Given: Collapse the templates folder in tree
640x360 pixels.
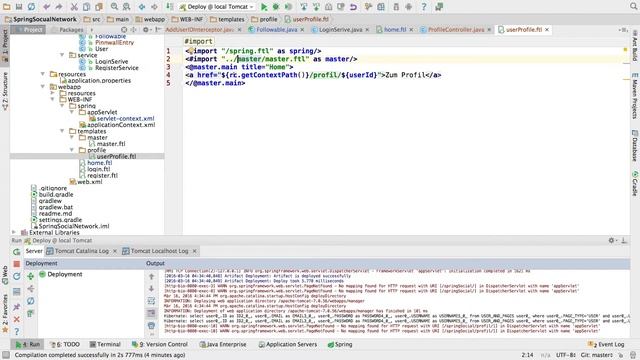Looking at the screenshot, I should tap(62, 131).
